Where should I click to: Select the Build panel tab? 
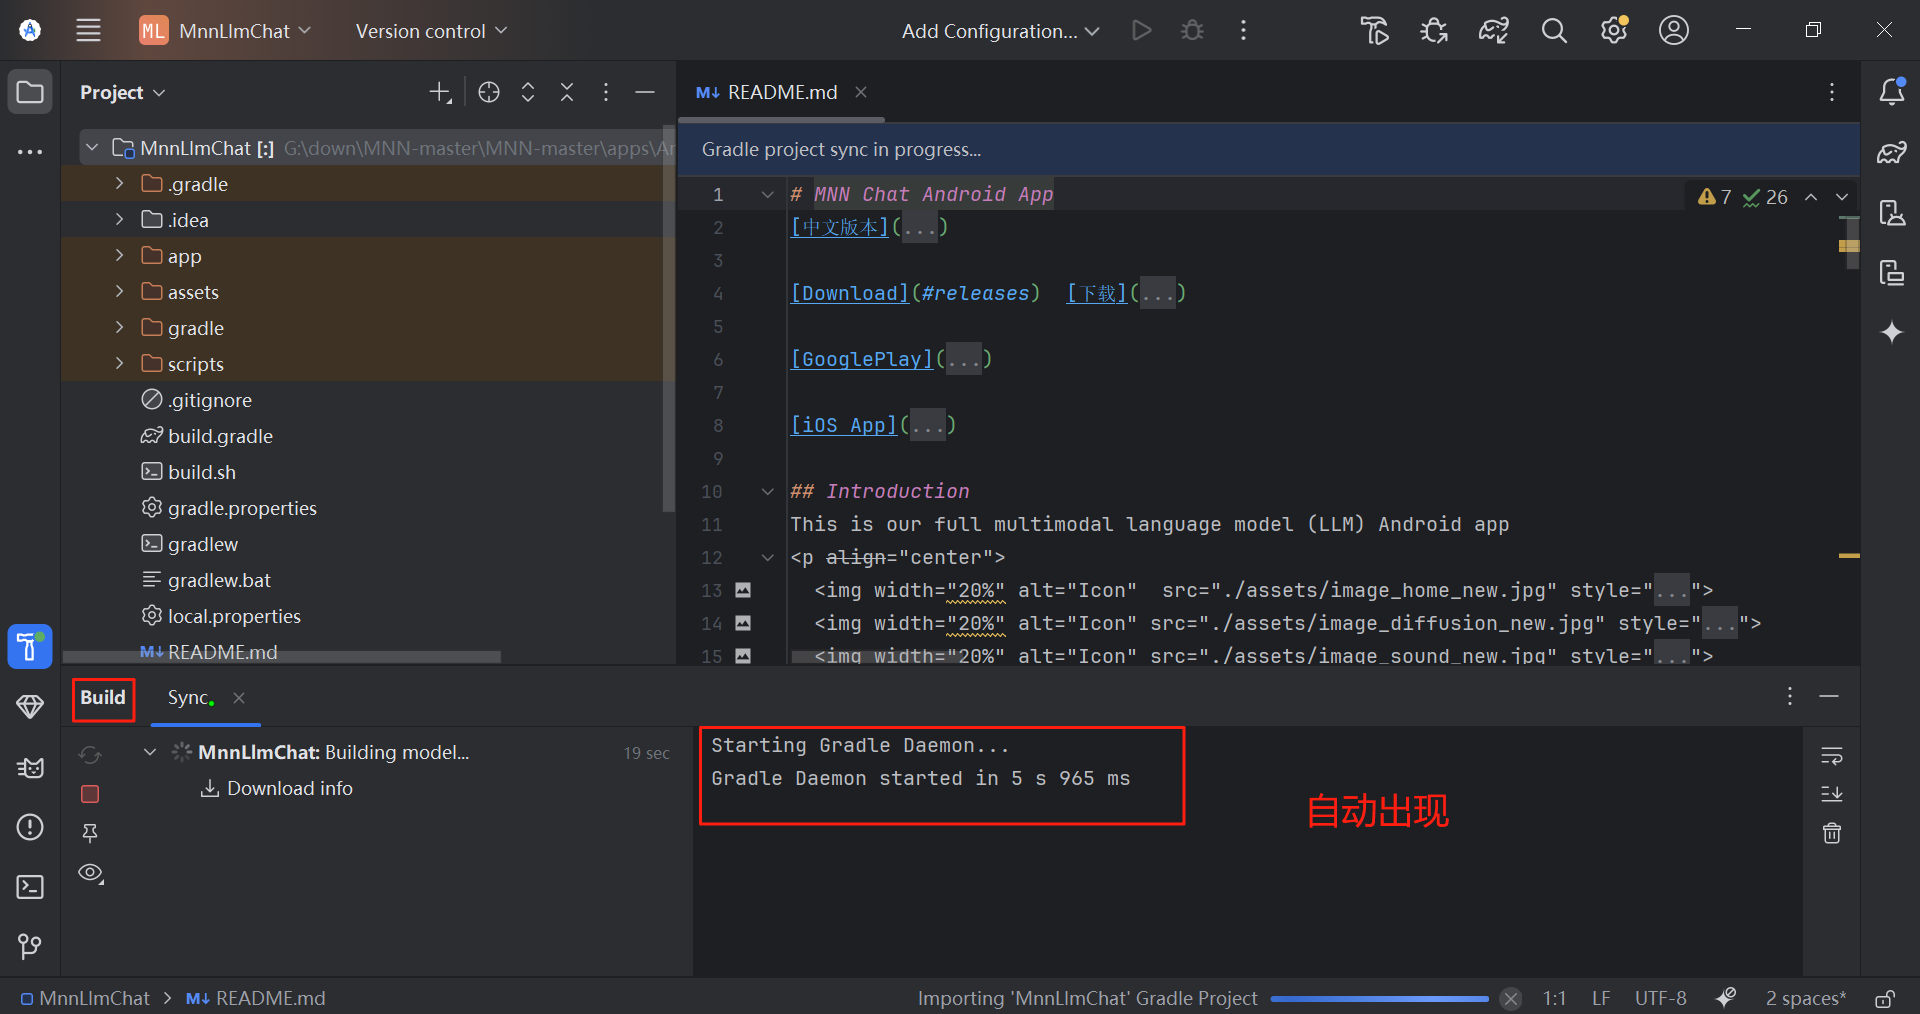pos(103,698)
